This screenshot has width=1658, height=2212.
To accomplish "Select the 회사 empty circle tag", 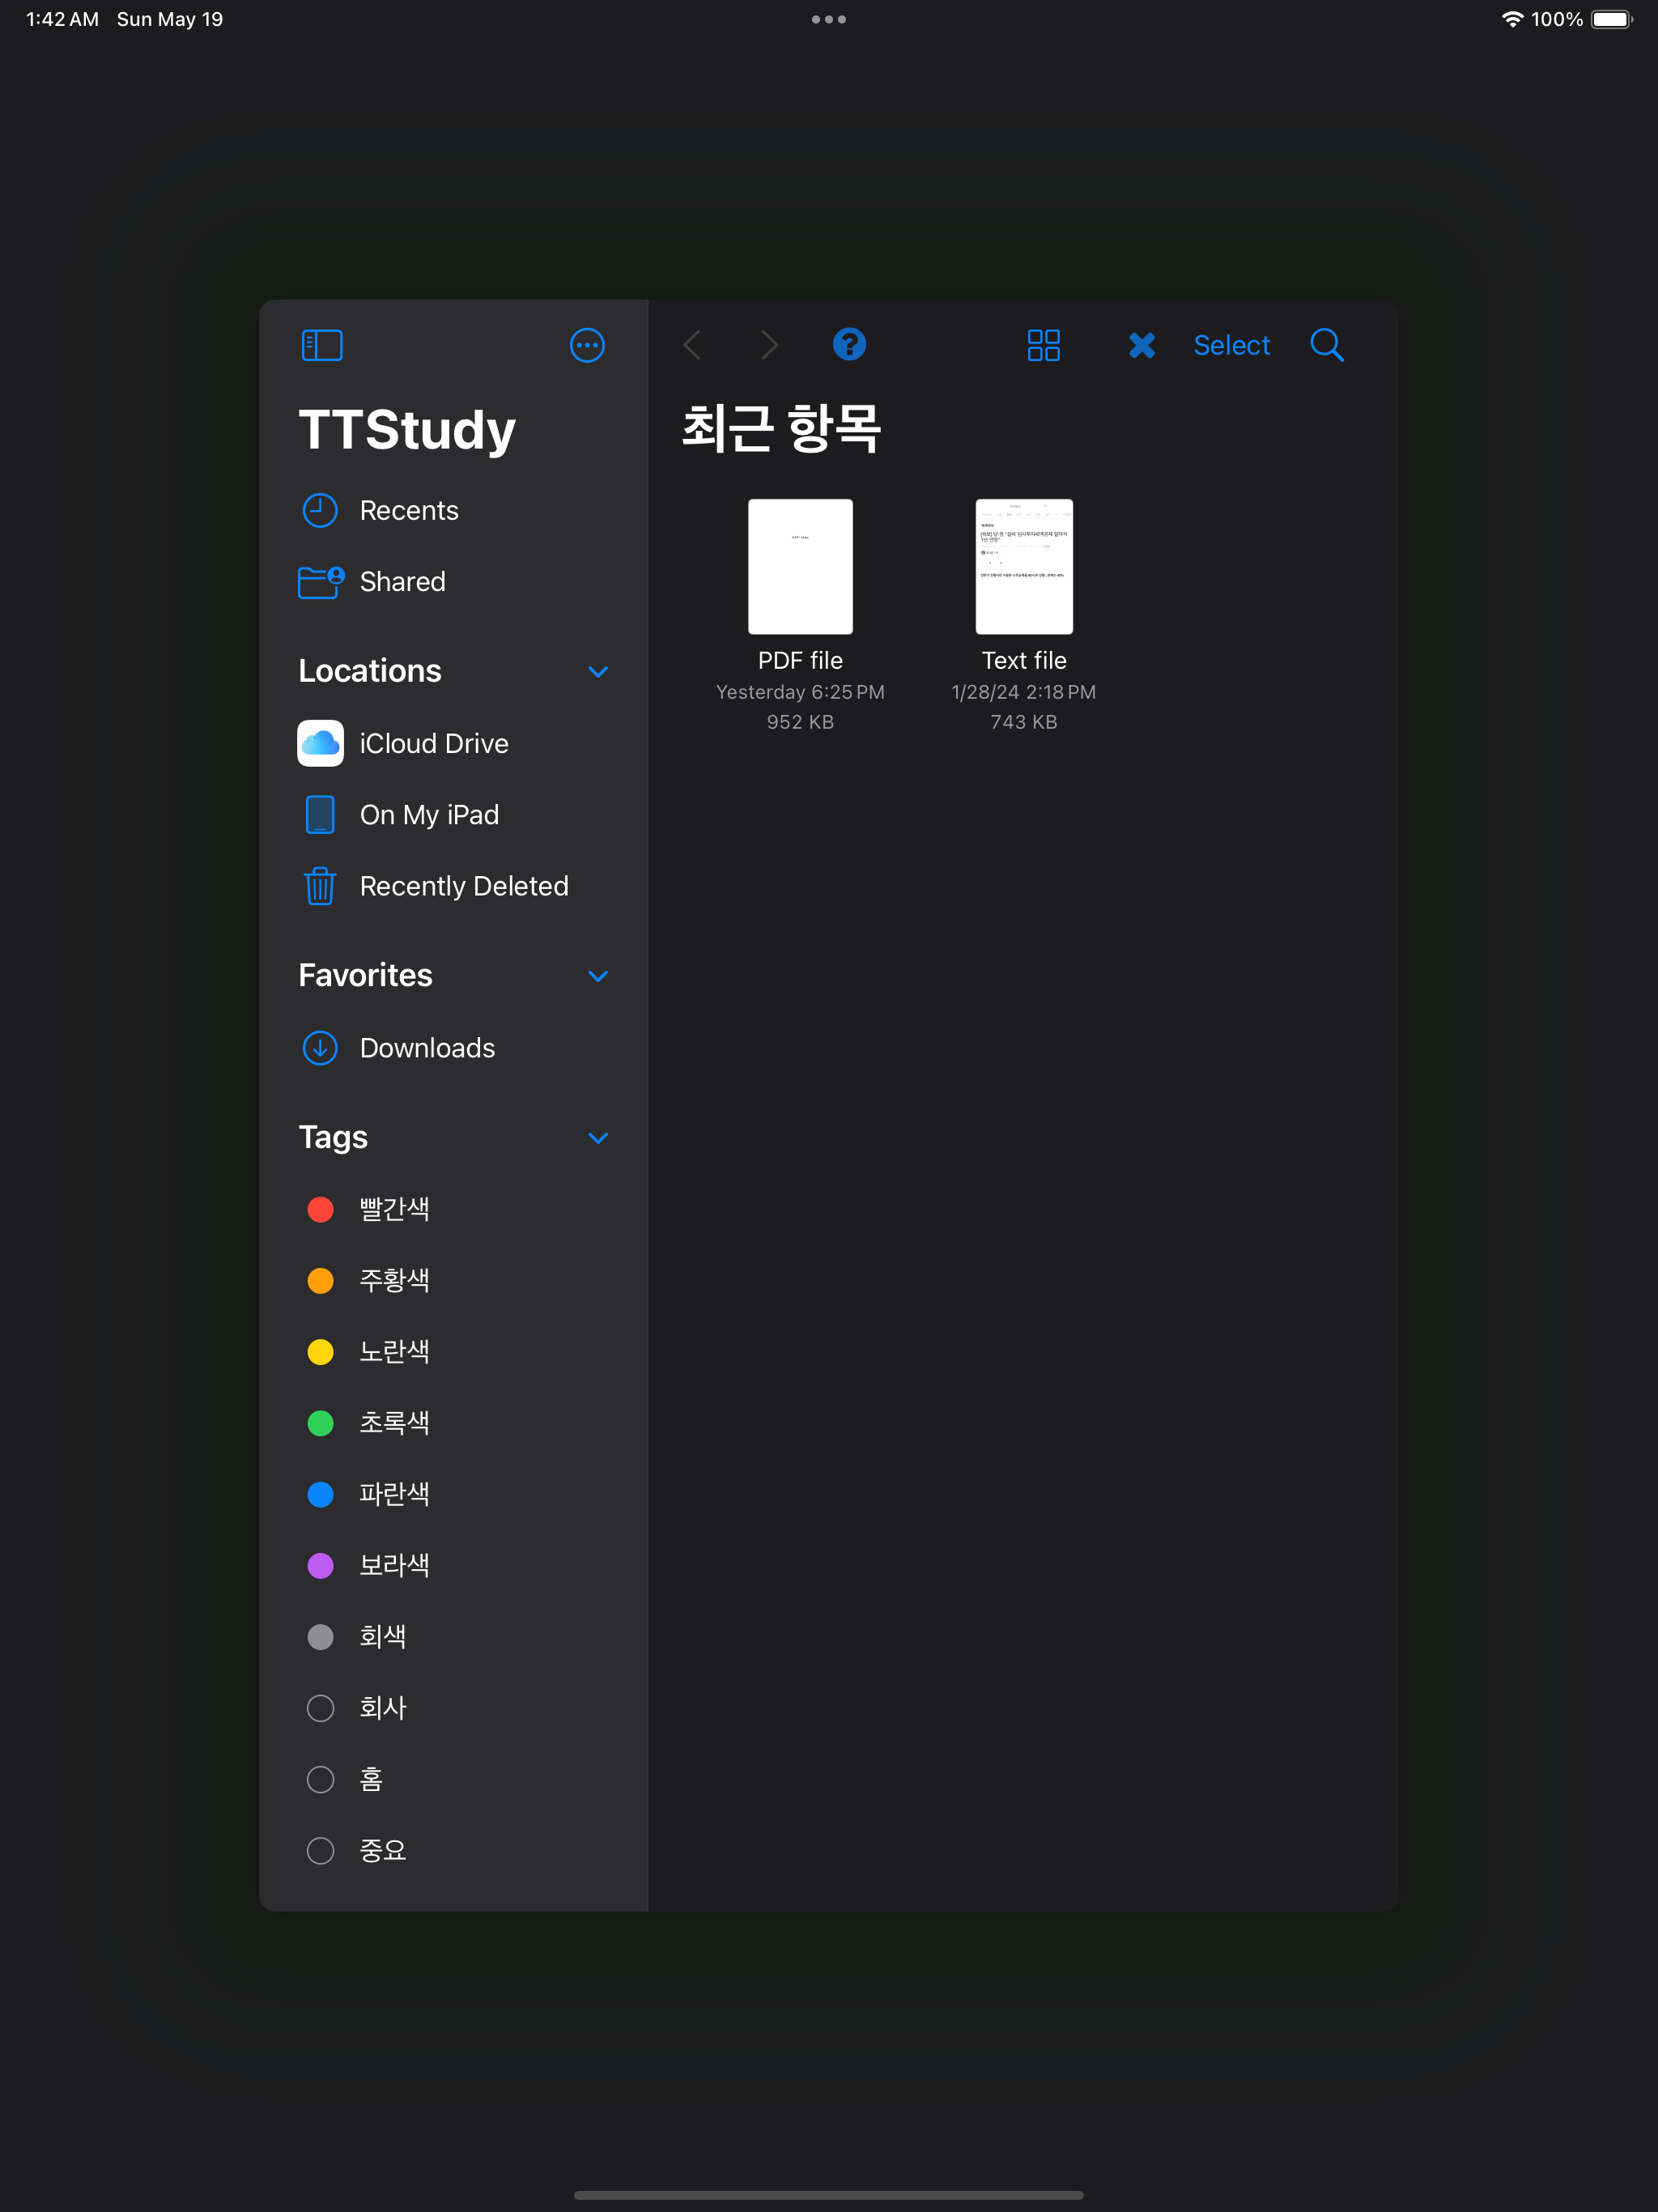I will coord(320,1708).
